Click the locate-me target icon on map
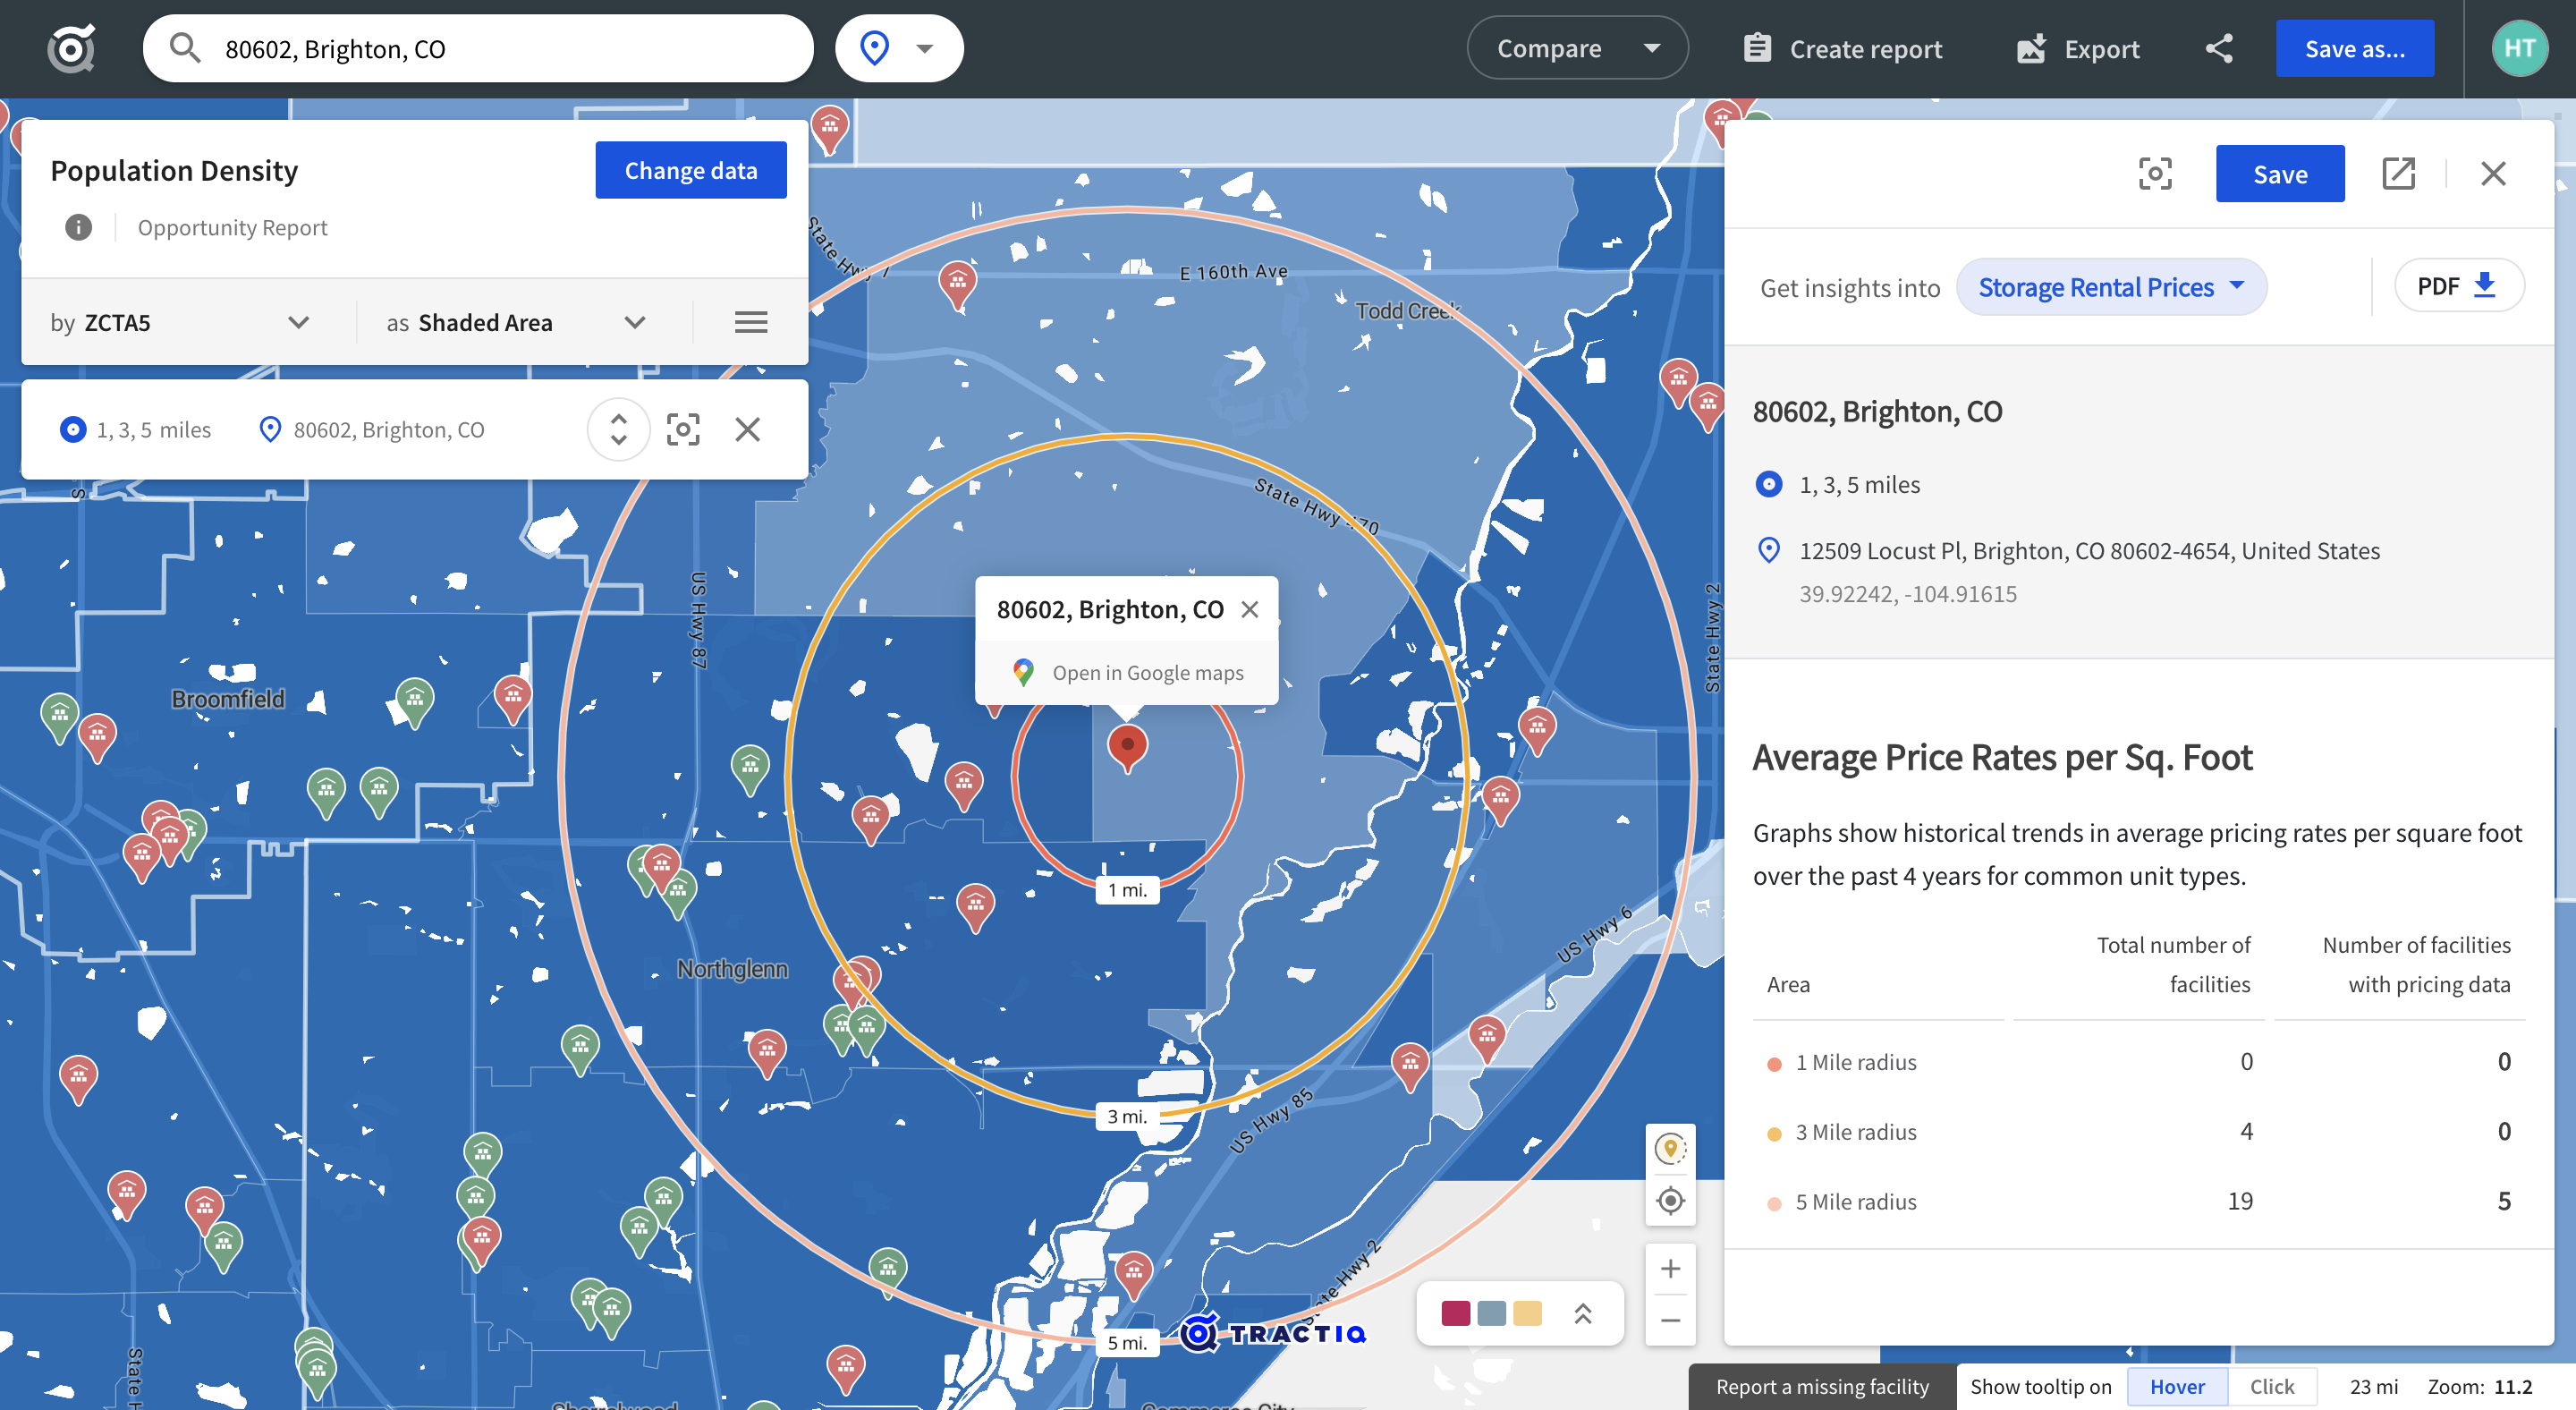This screenshot has width=2576, height=1410. coord(1670,1201)
